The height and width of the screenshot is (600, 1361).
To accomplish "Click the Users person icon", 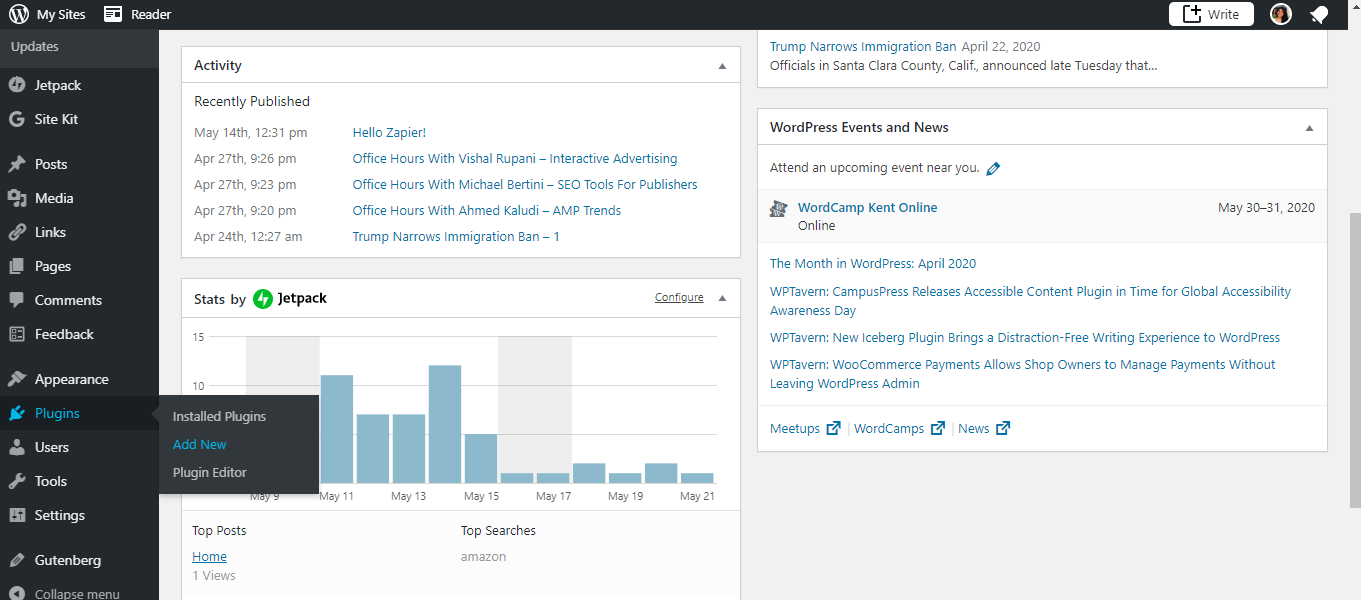I will click(x=17, y=447).
